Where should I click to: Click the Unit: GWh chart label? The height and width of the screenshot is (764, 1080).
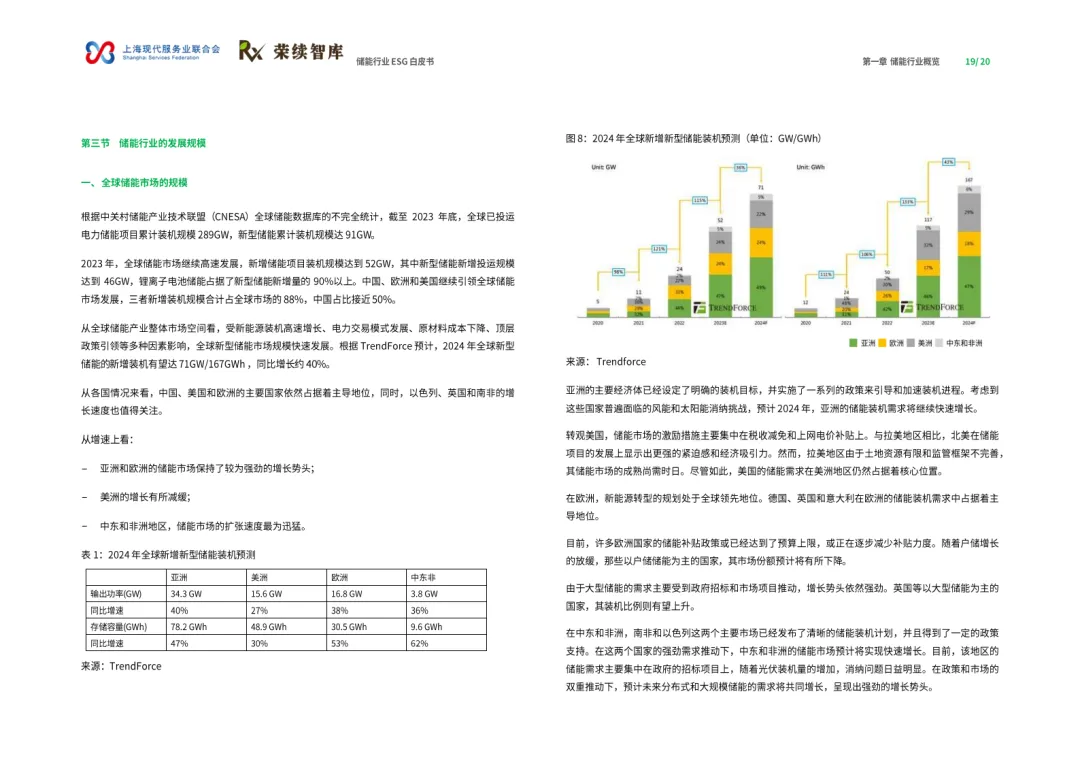[x=811, y=167]
